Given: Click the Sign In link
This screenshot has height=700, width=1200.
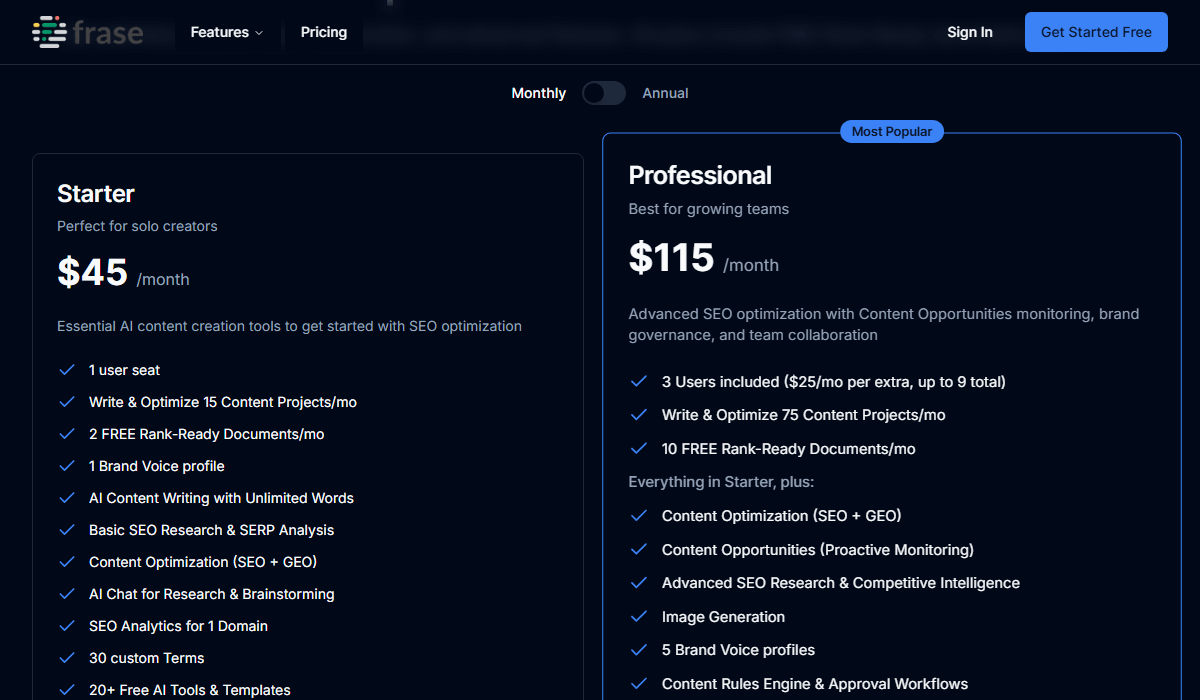Looking at the screenshot, I should [969, 32].
